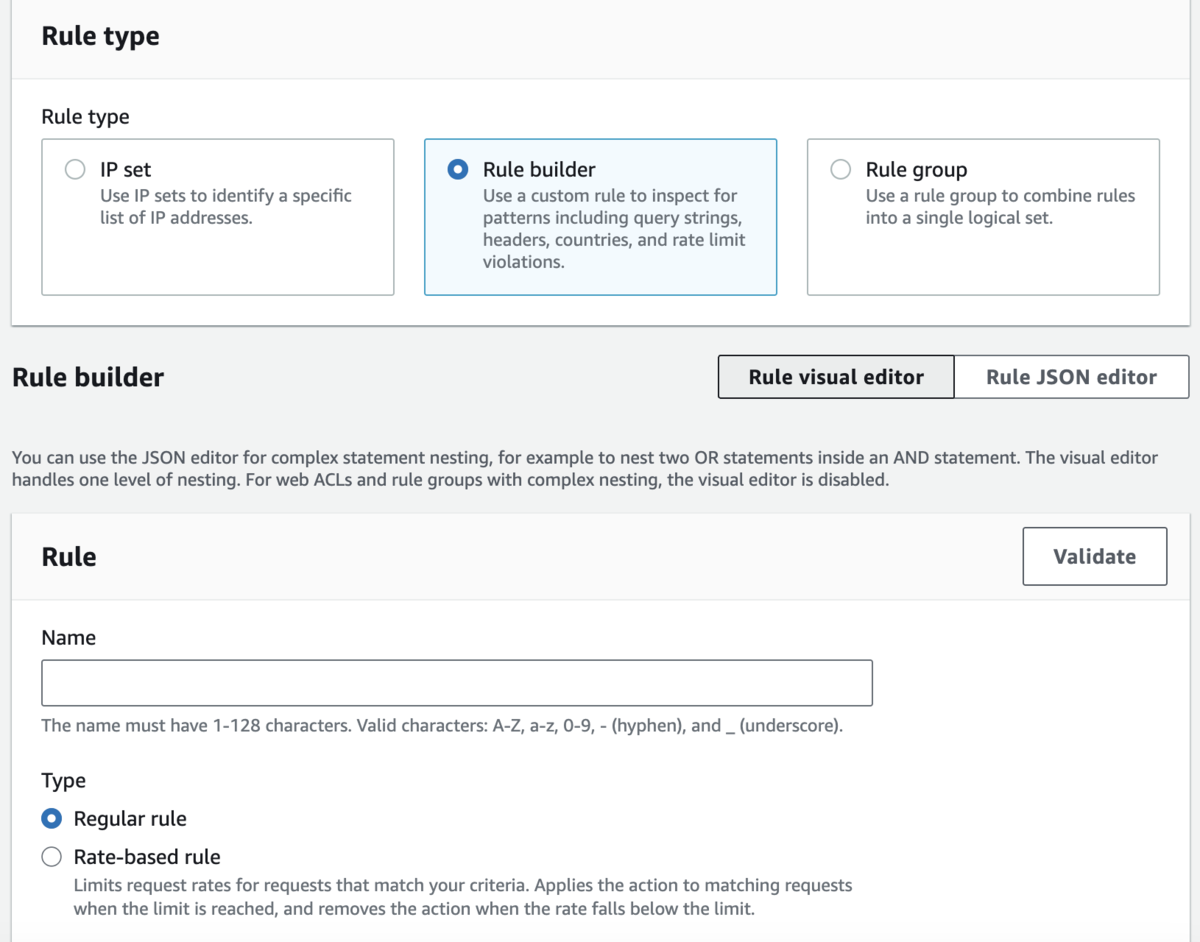Click the Validate button
The width and height of the screenshot is (1200, 942).
1094,556
